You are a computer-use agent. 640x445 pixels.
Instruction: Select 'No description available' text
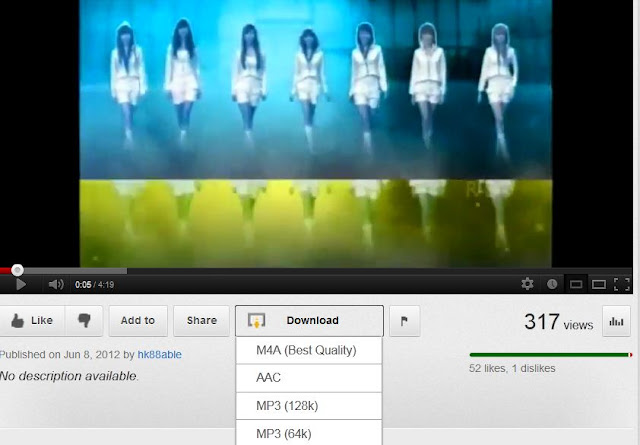69,376
